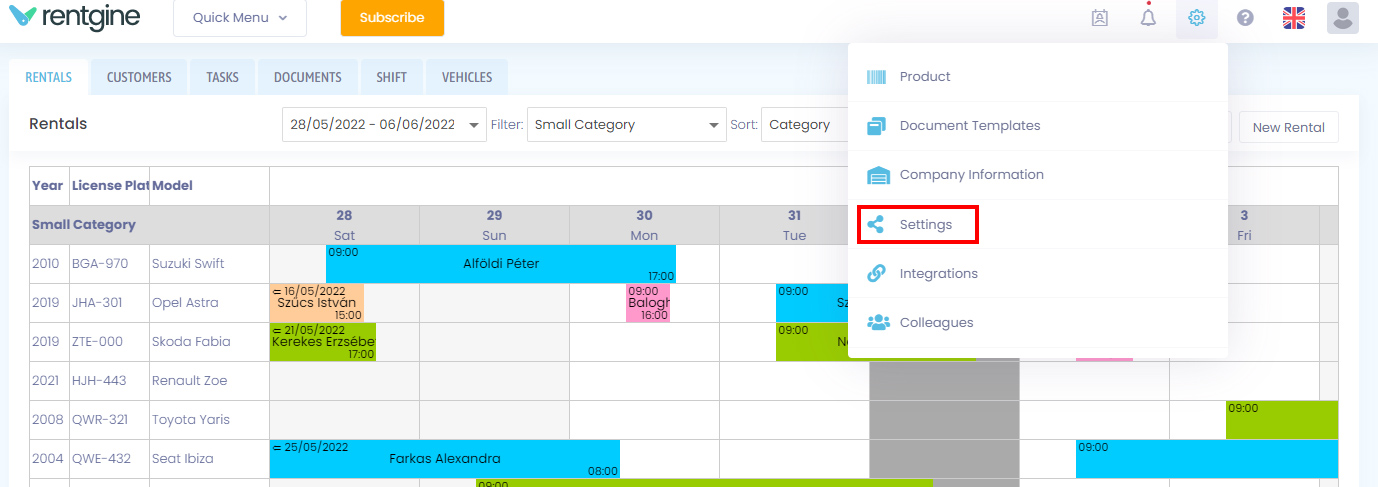Open Alföldi Péter's blue rental block
Image resolution: width=1378 pixels, height=487 pixels.
point(501,264)
